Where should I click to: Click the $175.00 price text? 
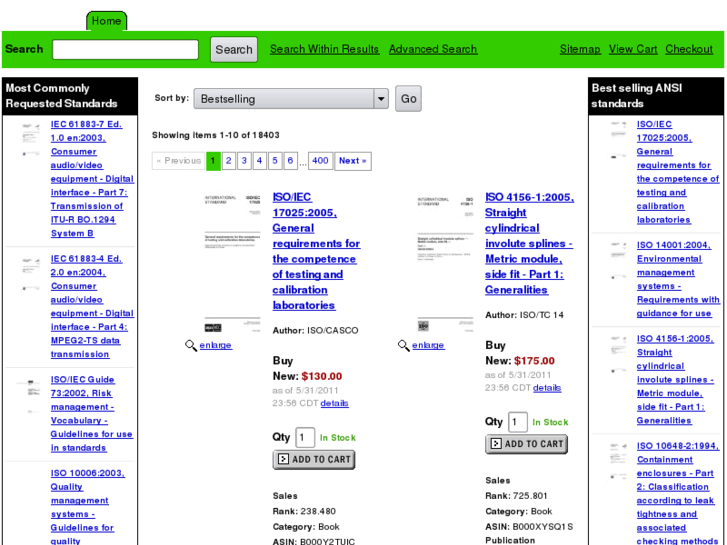coord(535,361)
